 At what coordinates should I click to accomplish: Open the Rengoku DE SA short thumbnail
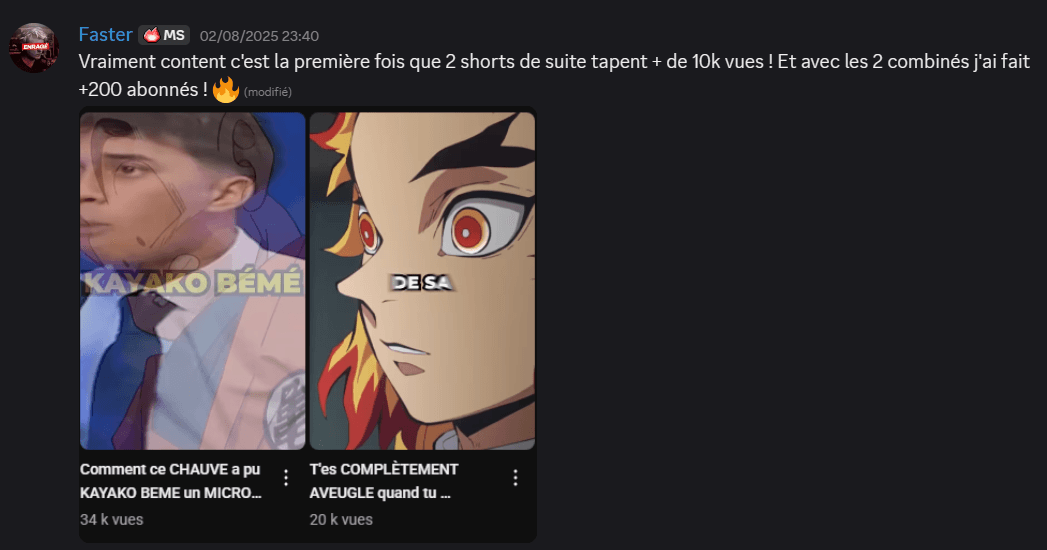click(x=422, y=280)
